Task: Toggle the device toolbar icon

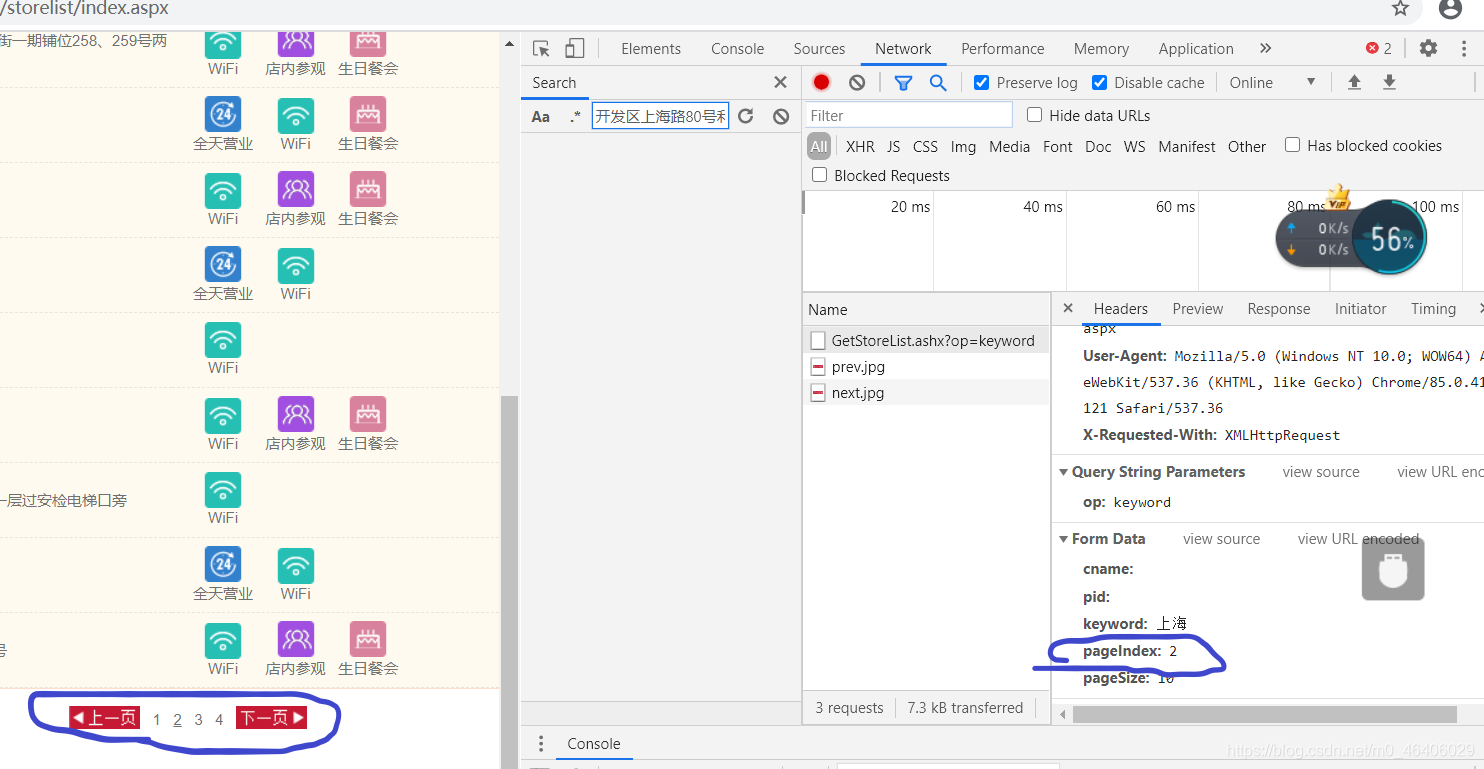Action: [x=574, y=48]
